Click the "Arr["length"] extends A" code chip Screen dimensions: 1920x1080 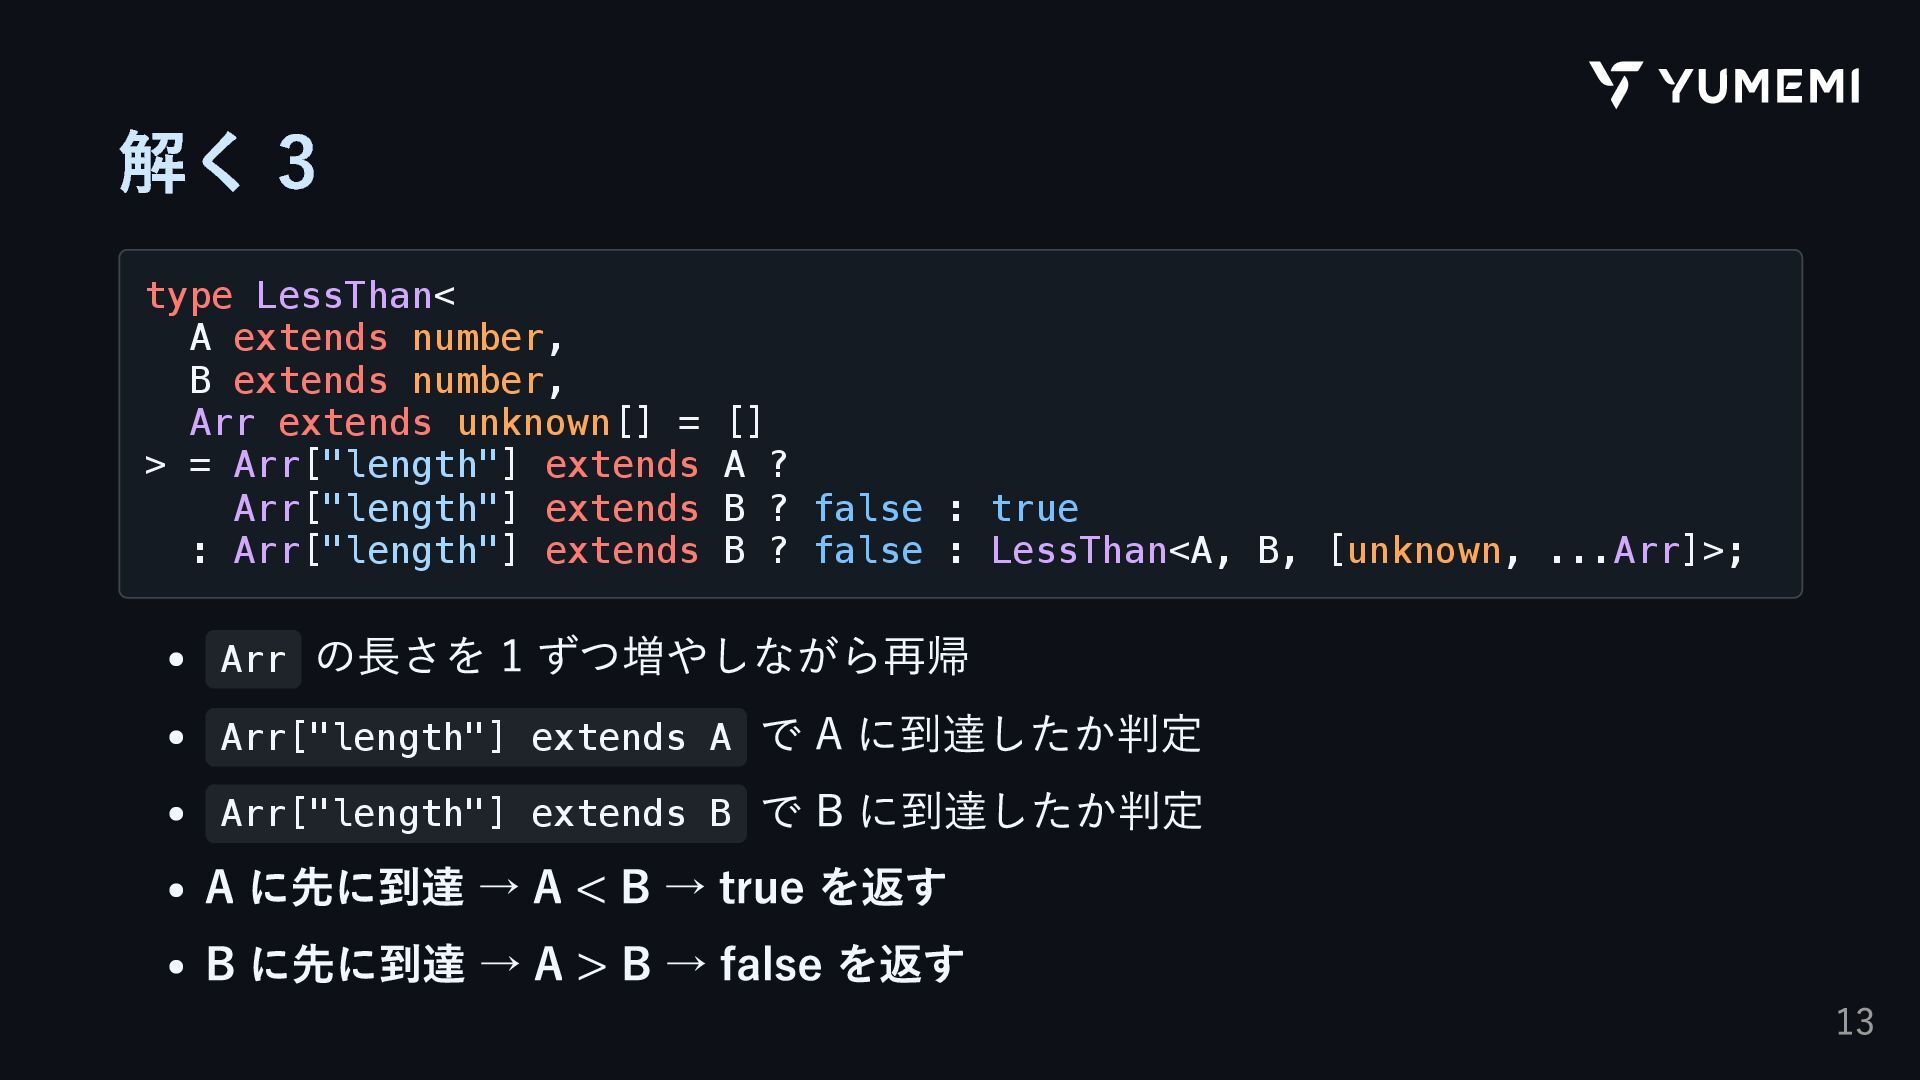(x=475, y=738)
